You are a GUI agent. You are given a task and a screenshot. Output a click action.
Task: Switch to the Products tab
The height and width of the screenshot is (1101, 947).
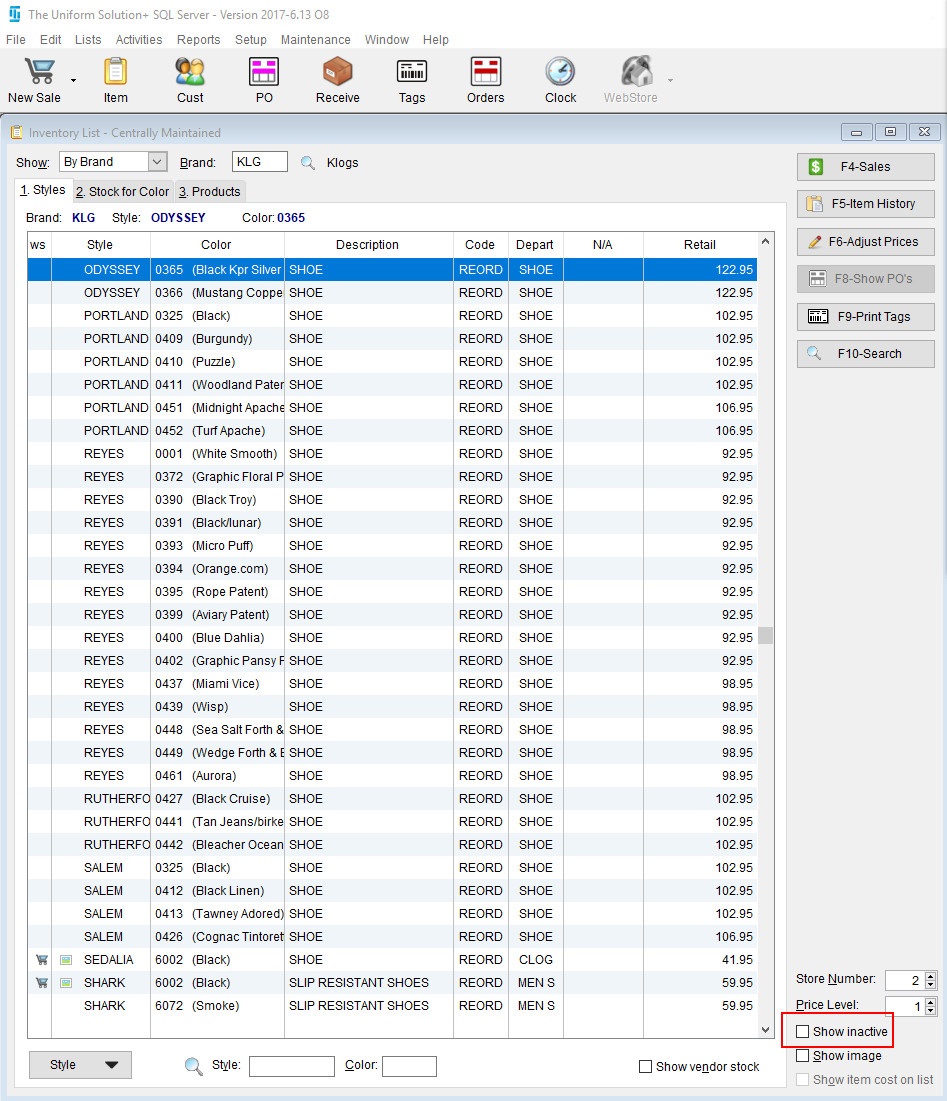(x=209, y=192)
